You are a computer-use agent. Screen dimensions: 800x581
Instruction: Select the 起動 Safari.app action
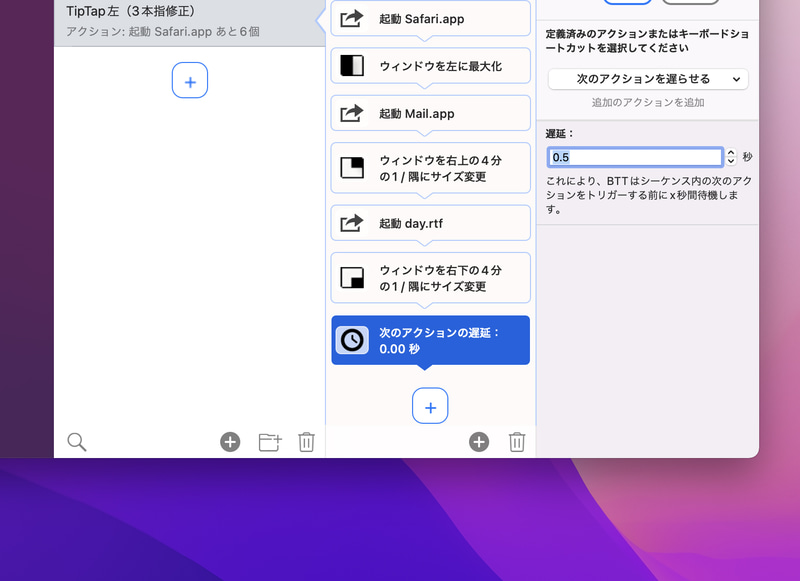click(431, 18)
